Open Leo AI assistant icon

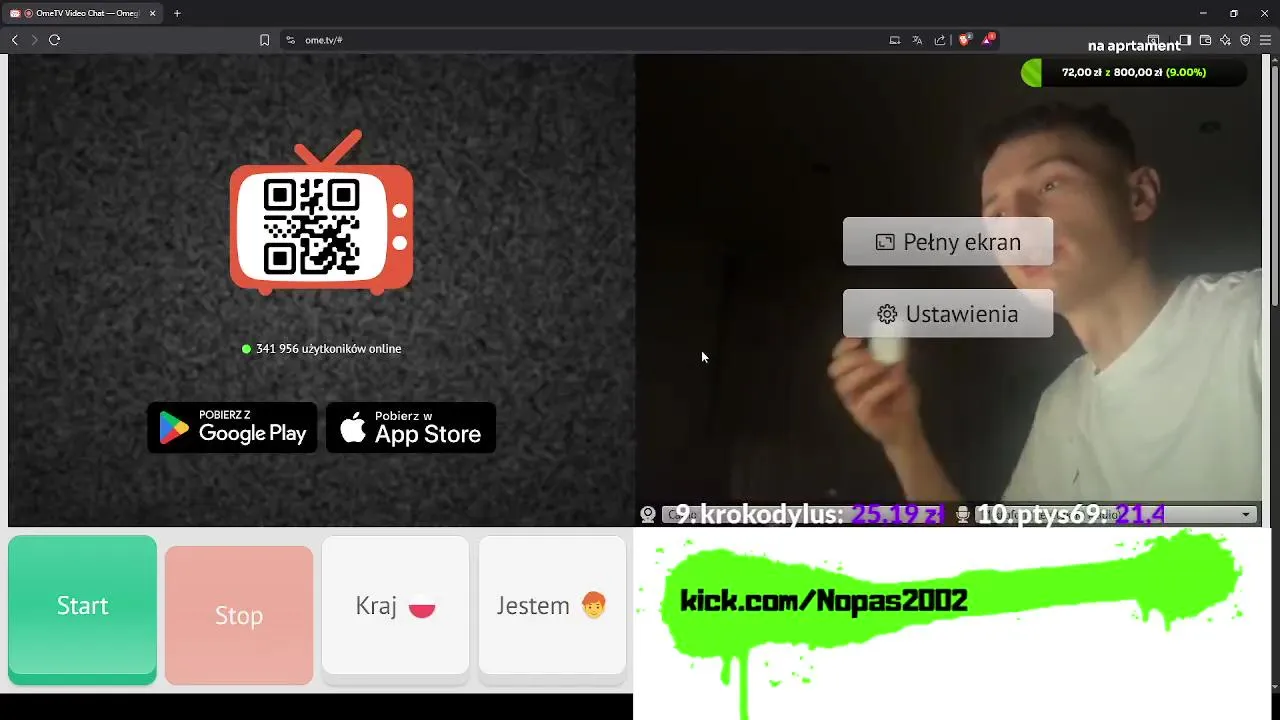[x=1225, y=40]
